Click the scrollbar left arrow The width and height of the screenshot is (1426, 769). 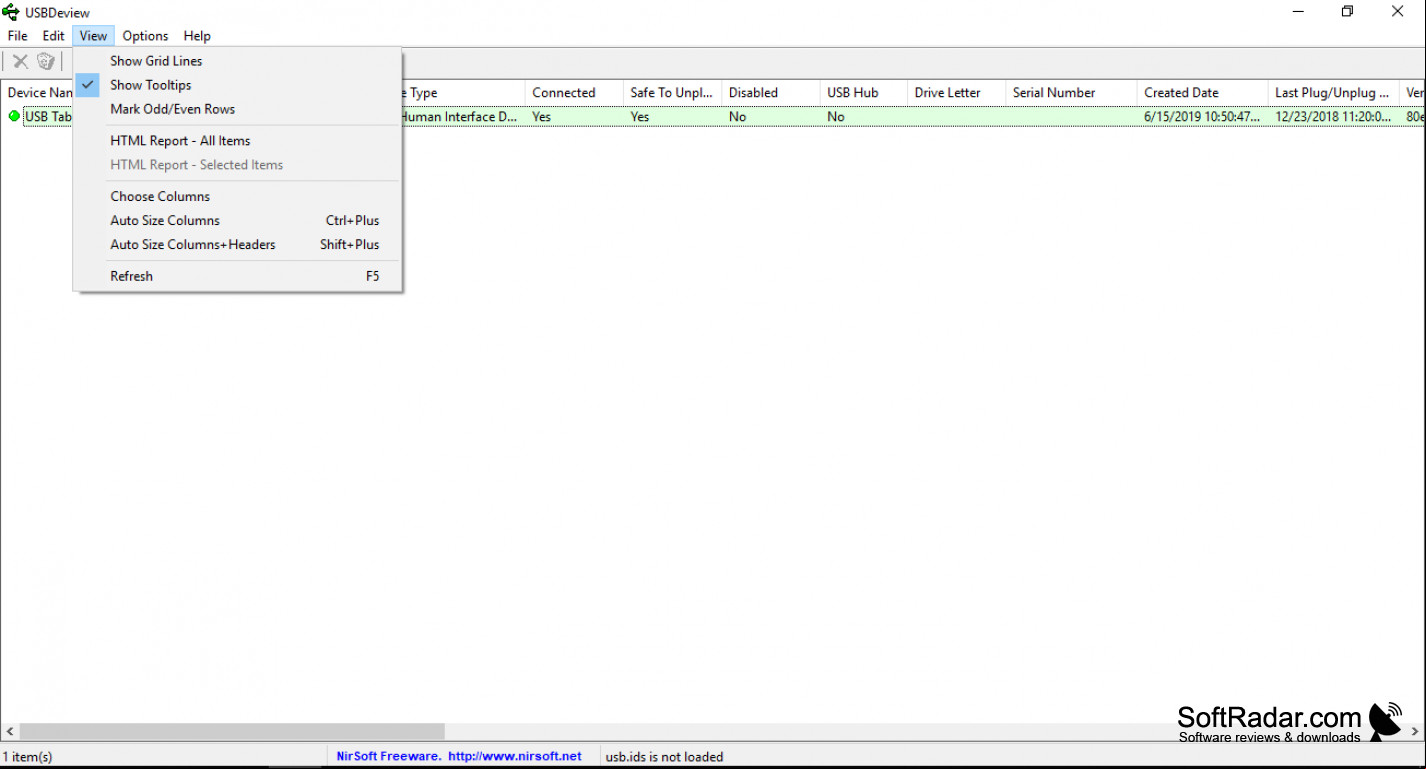[x=9, y=732]
